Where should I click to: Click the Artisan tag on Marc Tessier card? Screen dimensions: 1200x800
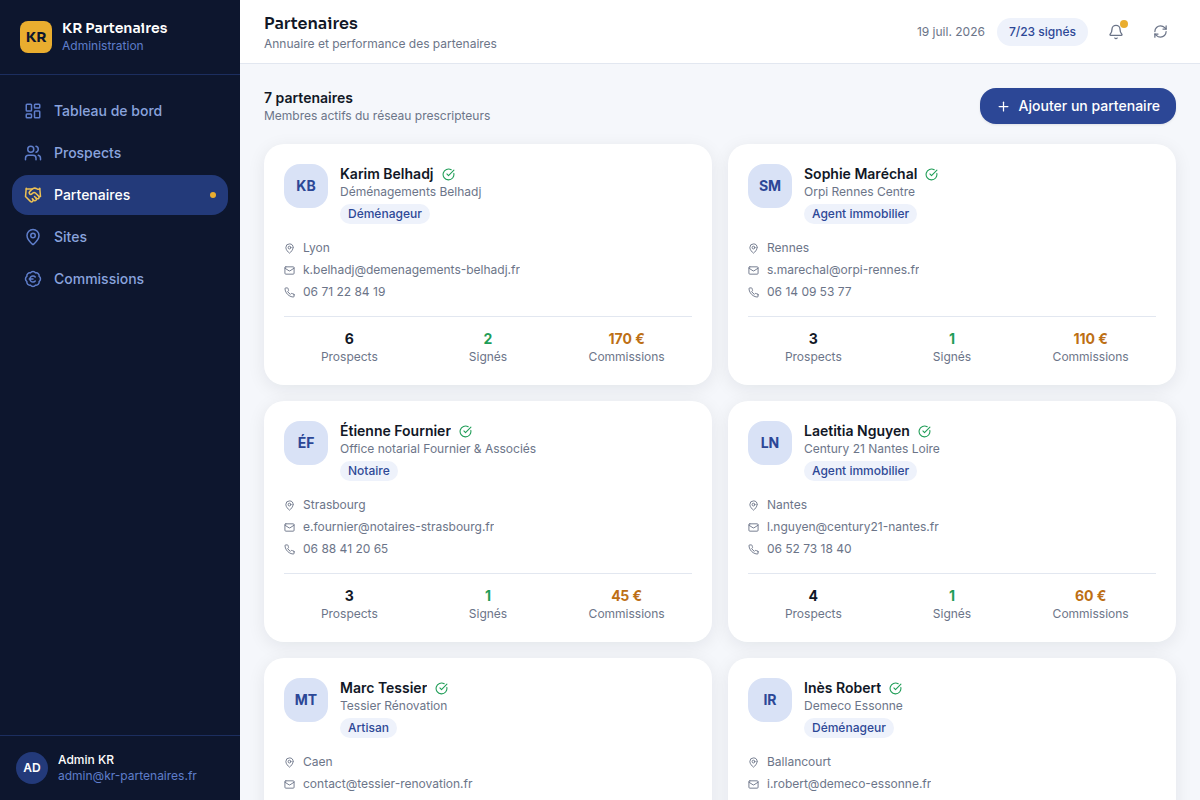[368, 728]
